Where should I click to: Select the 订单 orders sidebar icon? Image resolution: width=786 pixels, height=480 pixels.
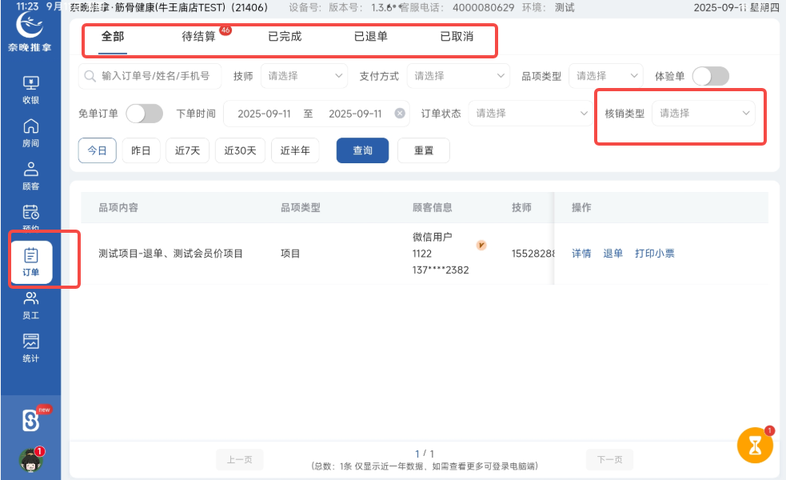[31, 261]
